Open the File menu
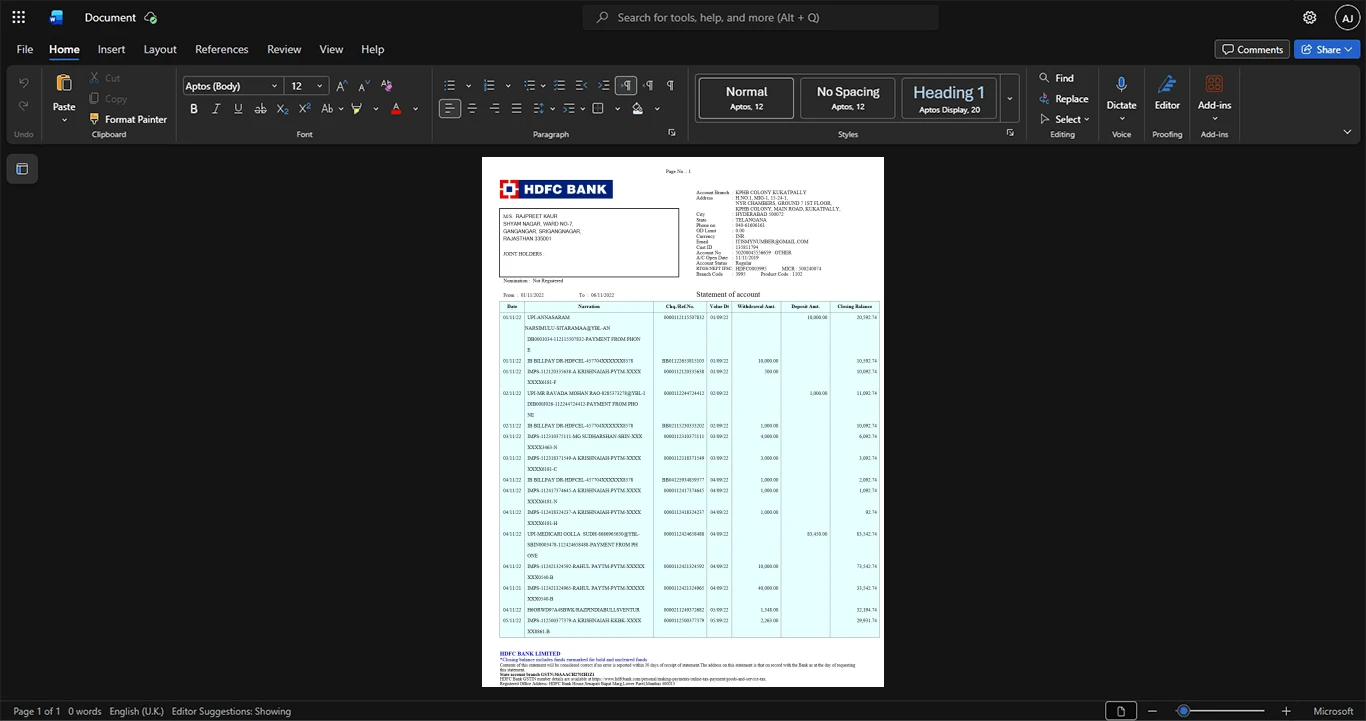The image size is (1366, 721). (25, 49)
